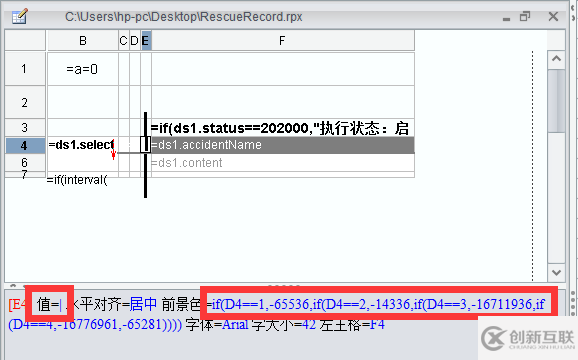Click the 值= property in the info panel
This screenshot has height=360, width=578.
click(x=49, y=305)
